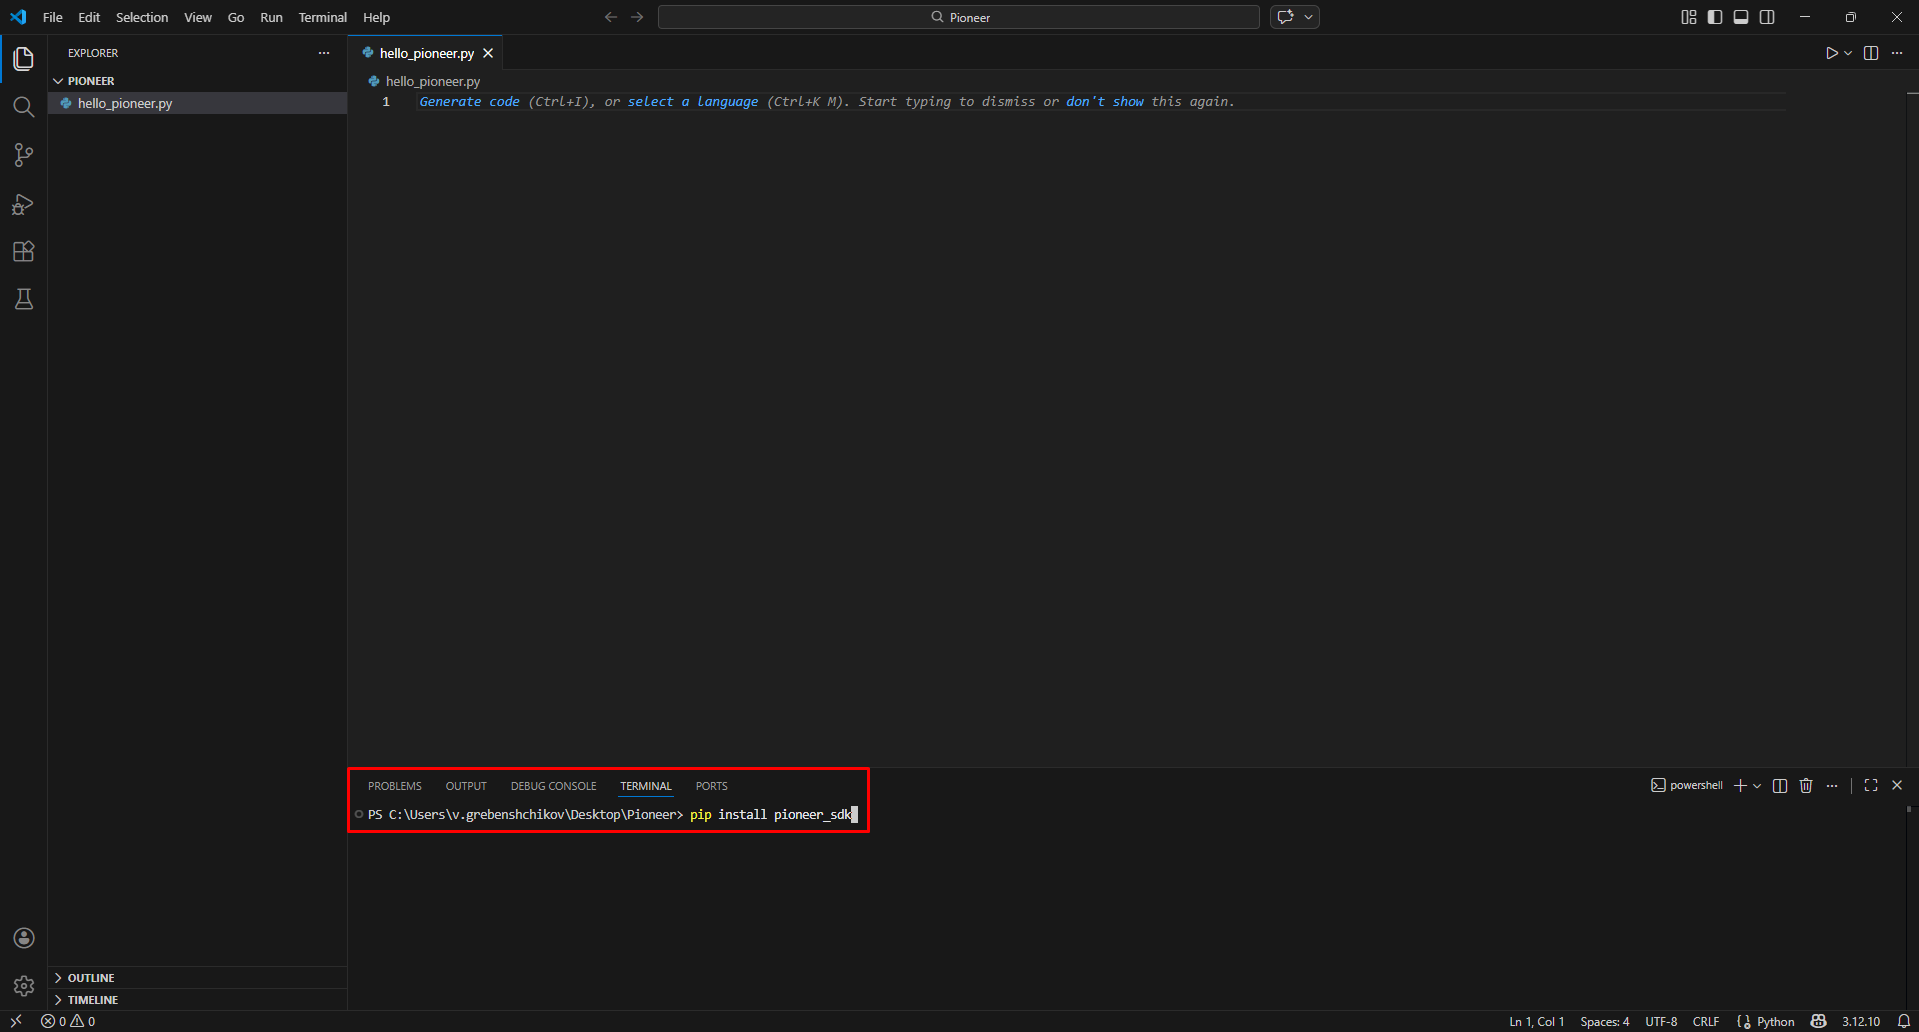The image size is (1919, 1032).
Task: Split the terminal
Action: [x=1780, y=786]
